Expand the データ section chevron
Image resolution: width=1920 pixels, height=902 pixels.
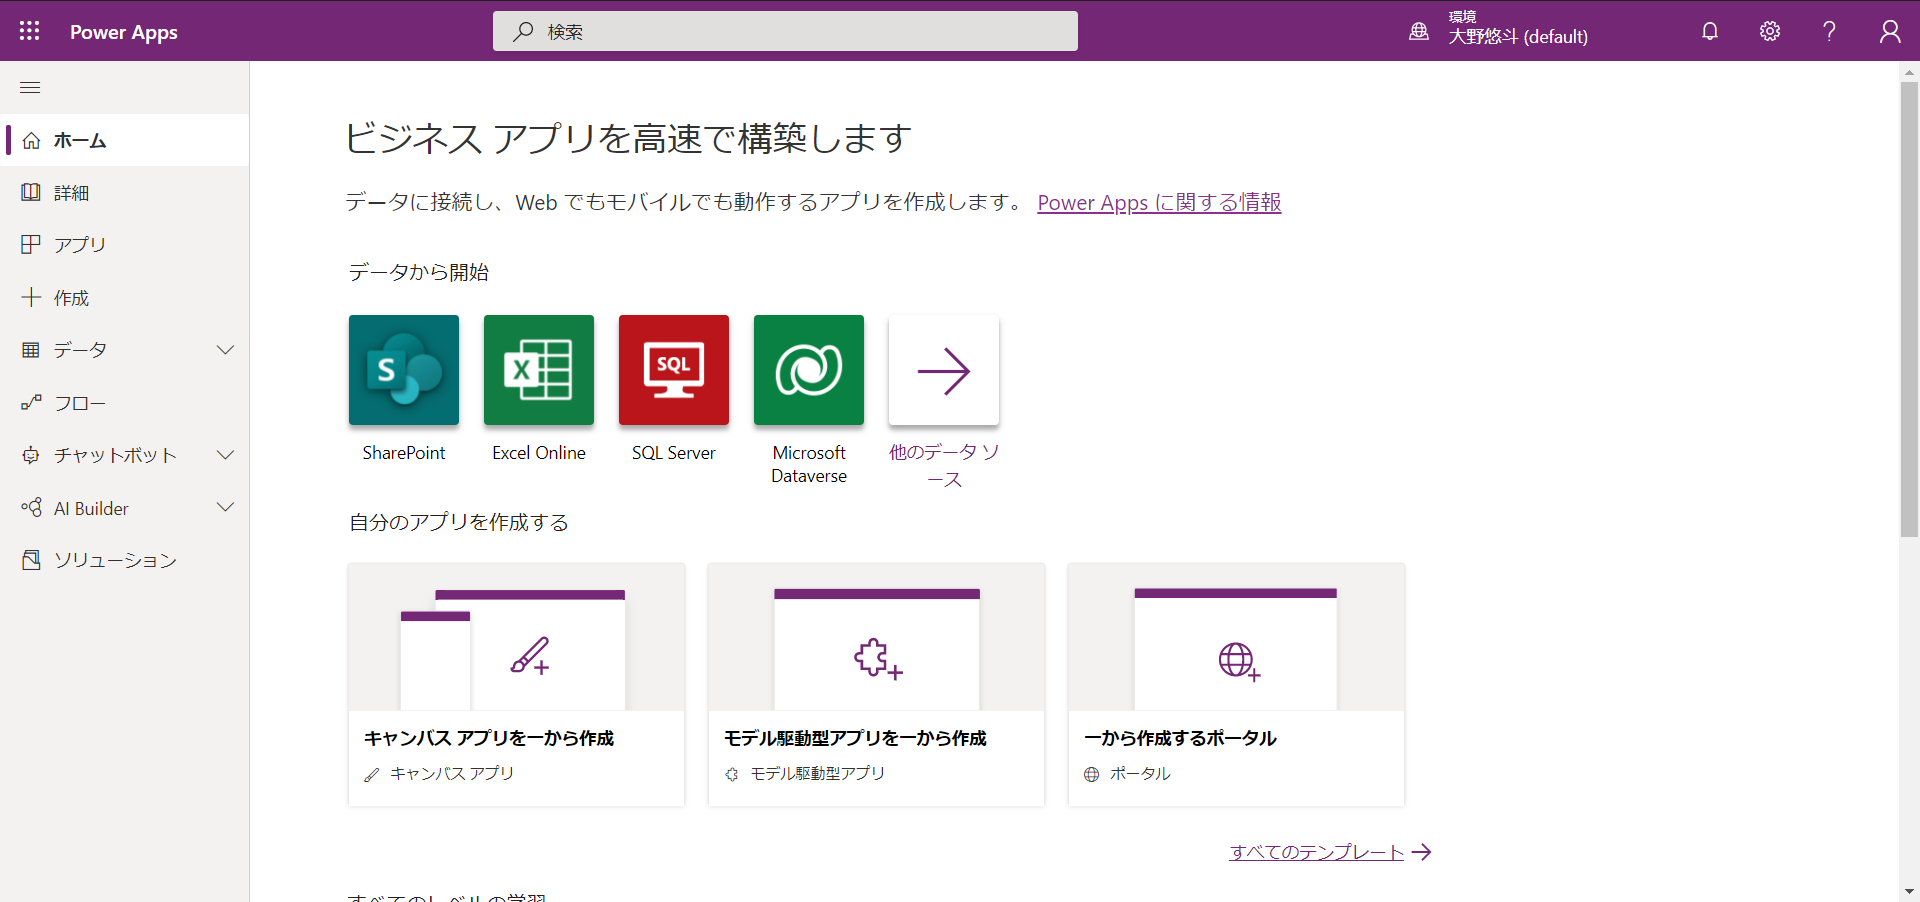(226, 350)
